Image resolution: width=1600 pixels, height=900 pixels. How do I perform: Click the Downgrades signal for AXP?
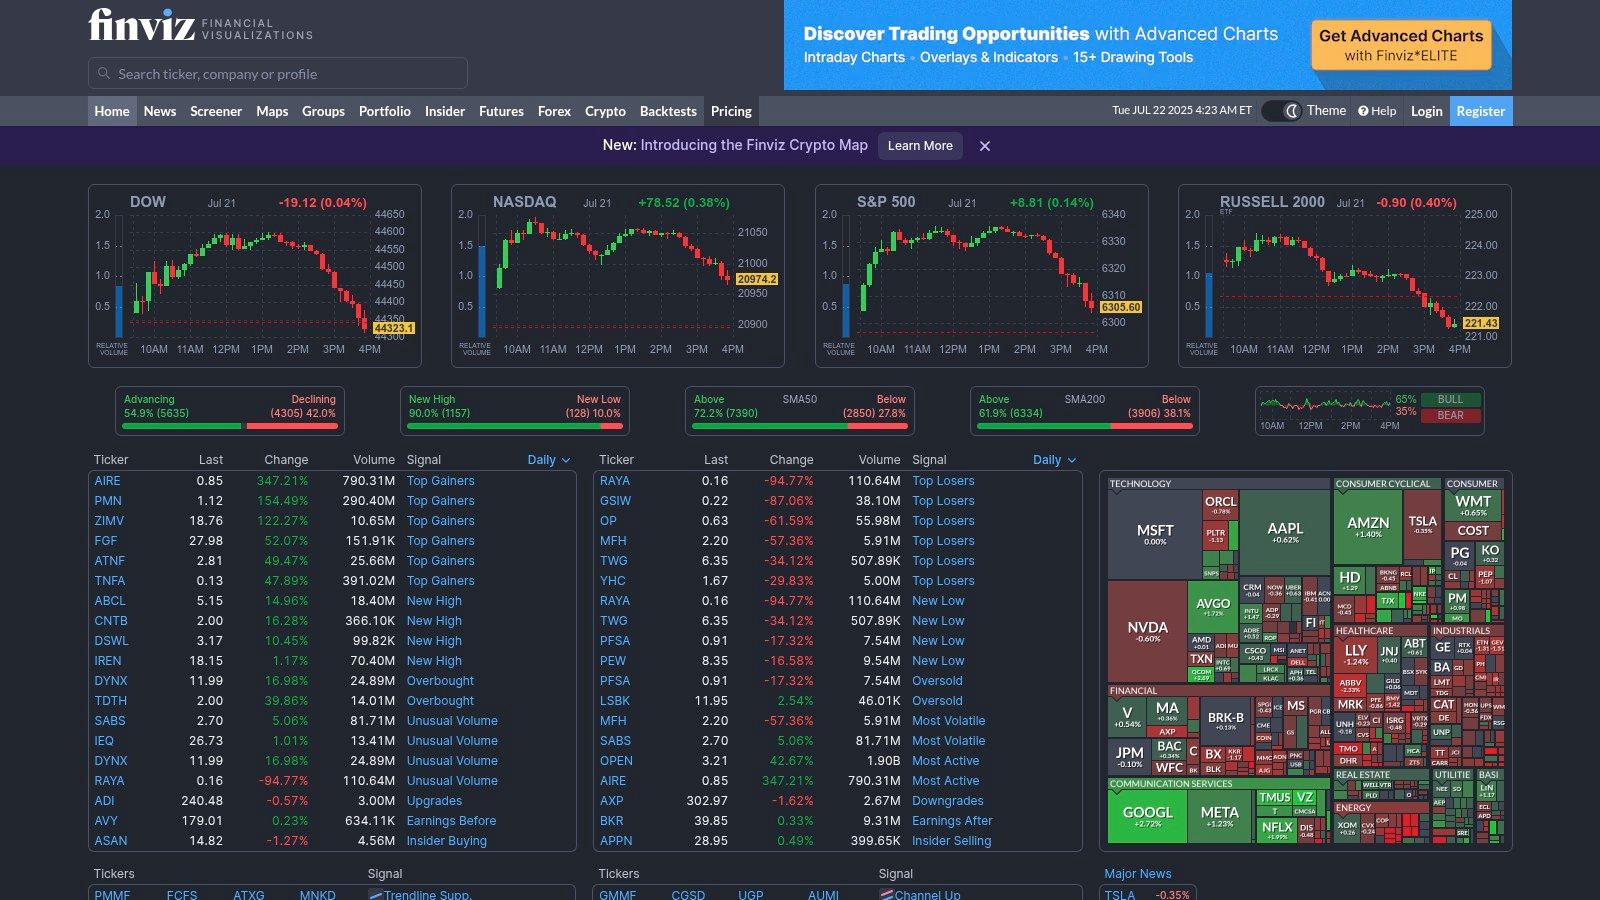[948, 801]
